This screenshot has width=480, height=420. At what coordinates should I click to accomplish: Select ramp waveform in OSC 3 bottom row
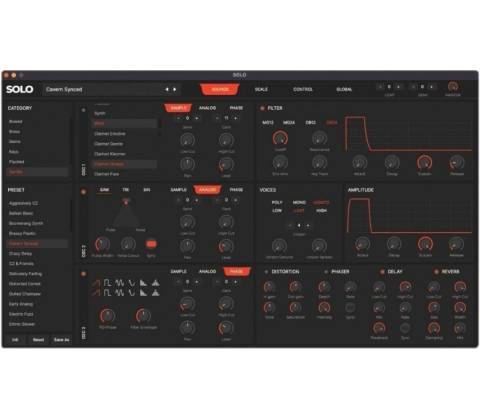click(x=143, y=293)
